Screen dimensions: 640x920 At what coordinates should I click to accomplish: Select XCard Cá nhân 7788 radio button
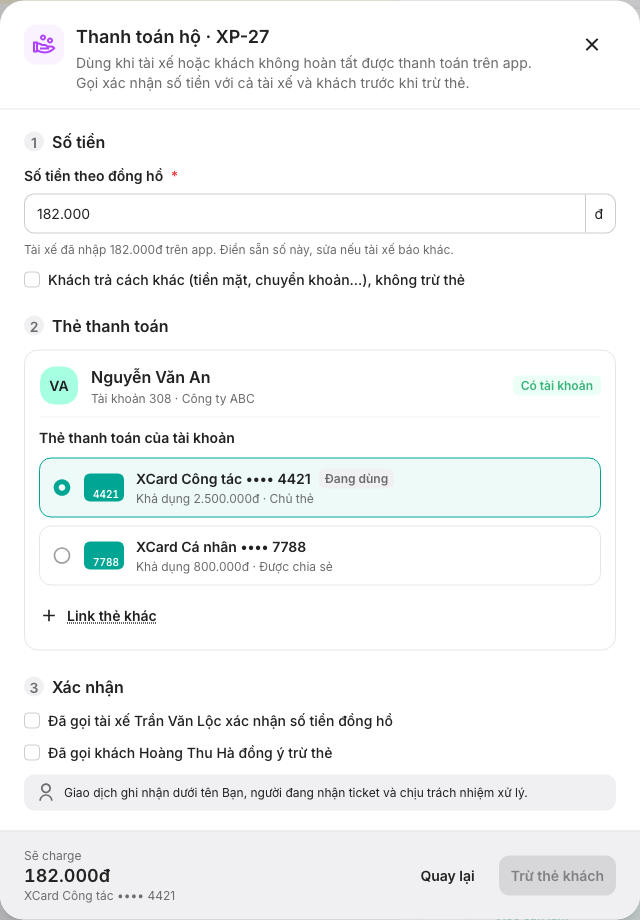click(62, 556)
